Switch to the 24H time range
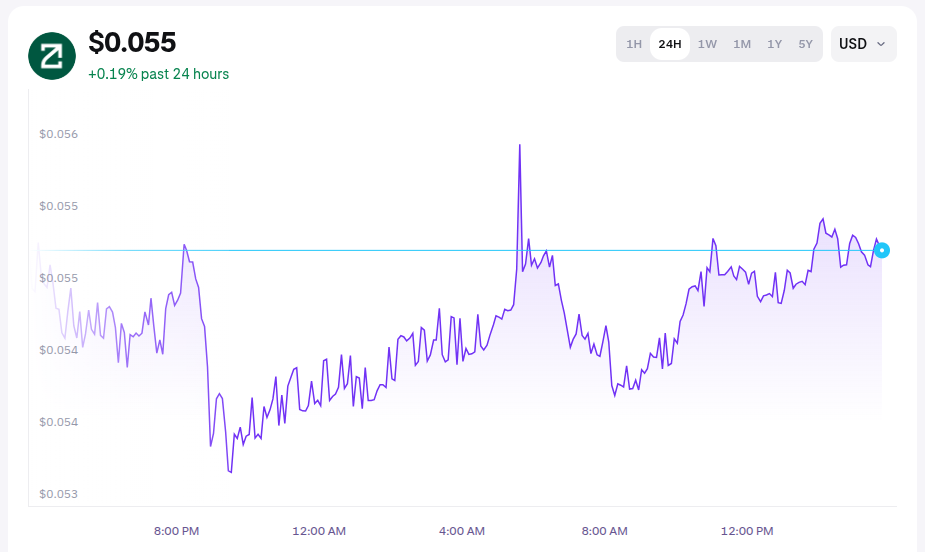This screenshot has height=552, width=925. tap(670, 44)
